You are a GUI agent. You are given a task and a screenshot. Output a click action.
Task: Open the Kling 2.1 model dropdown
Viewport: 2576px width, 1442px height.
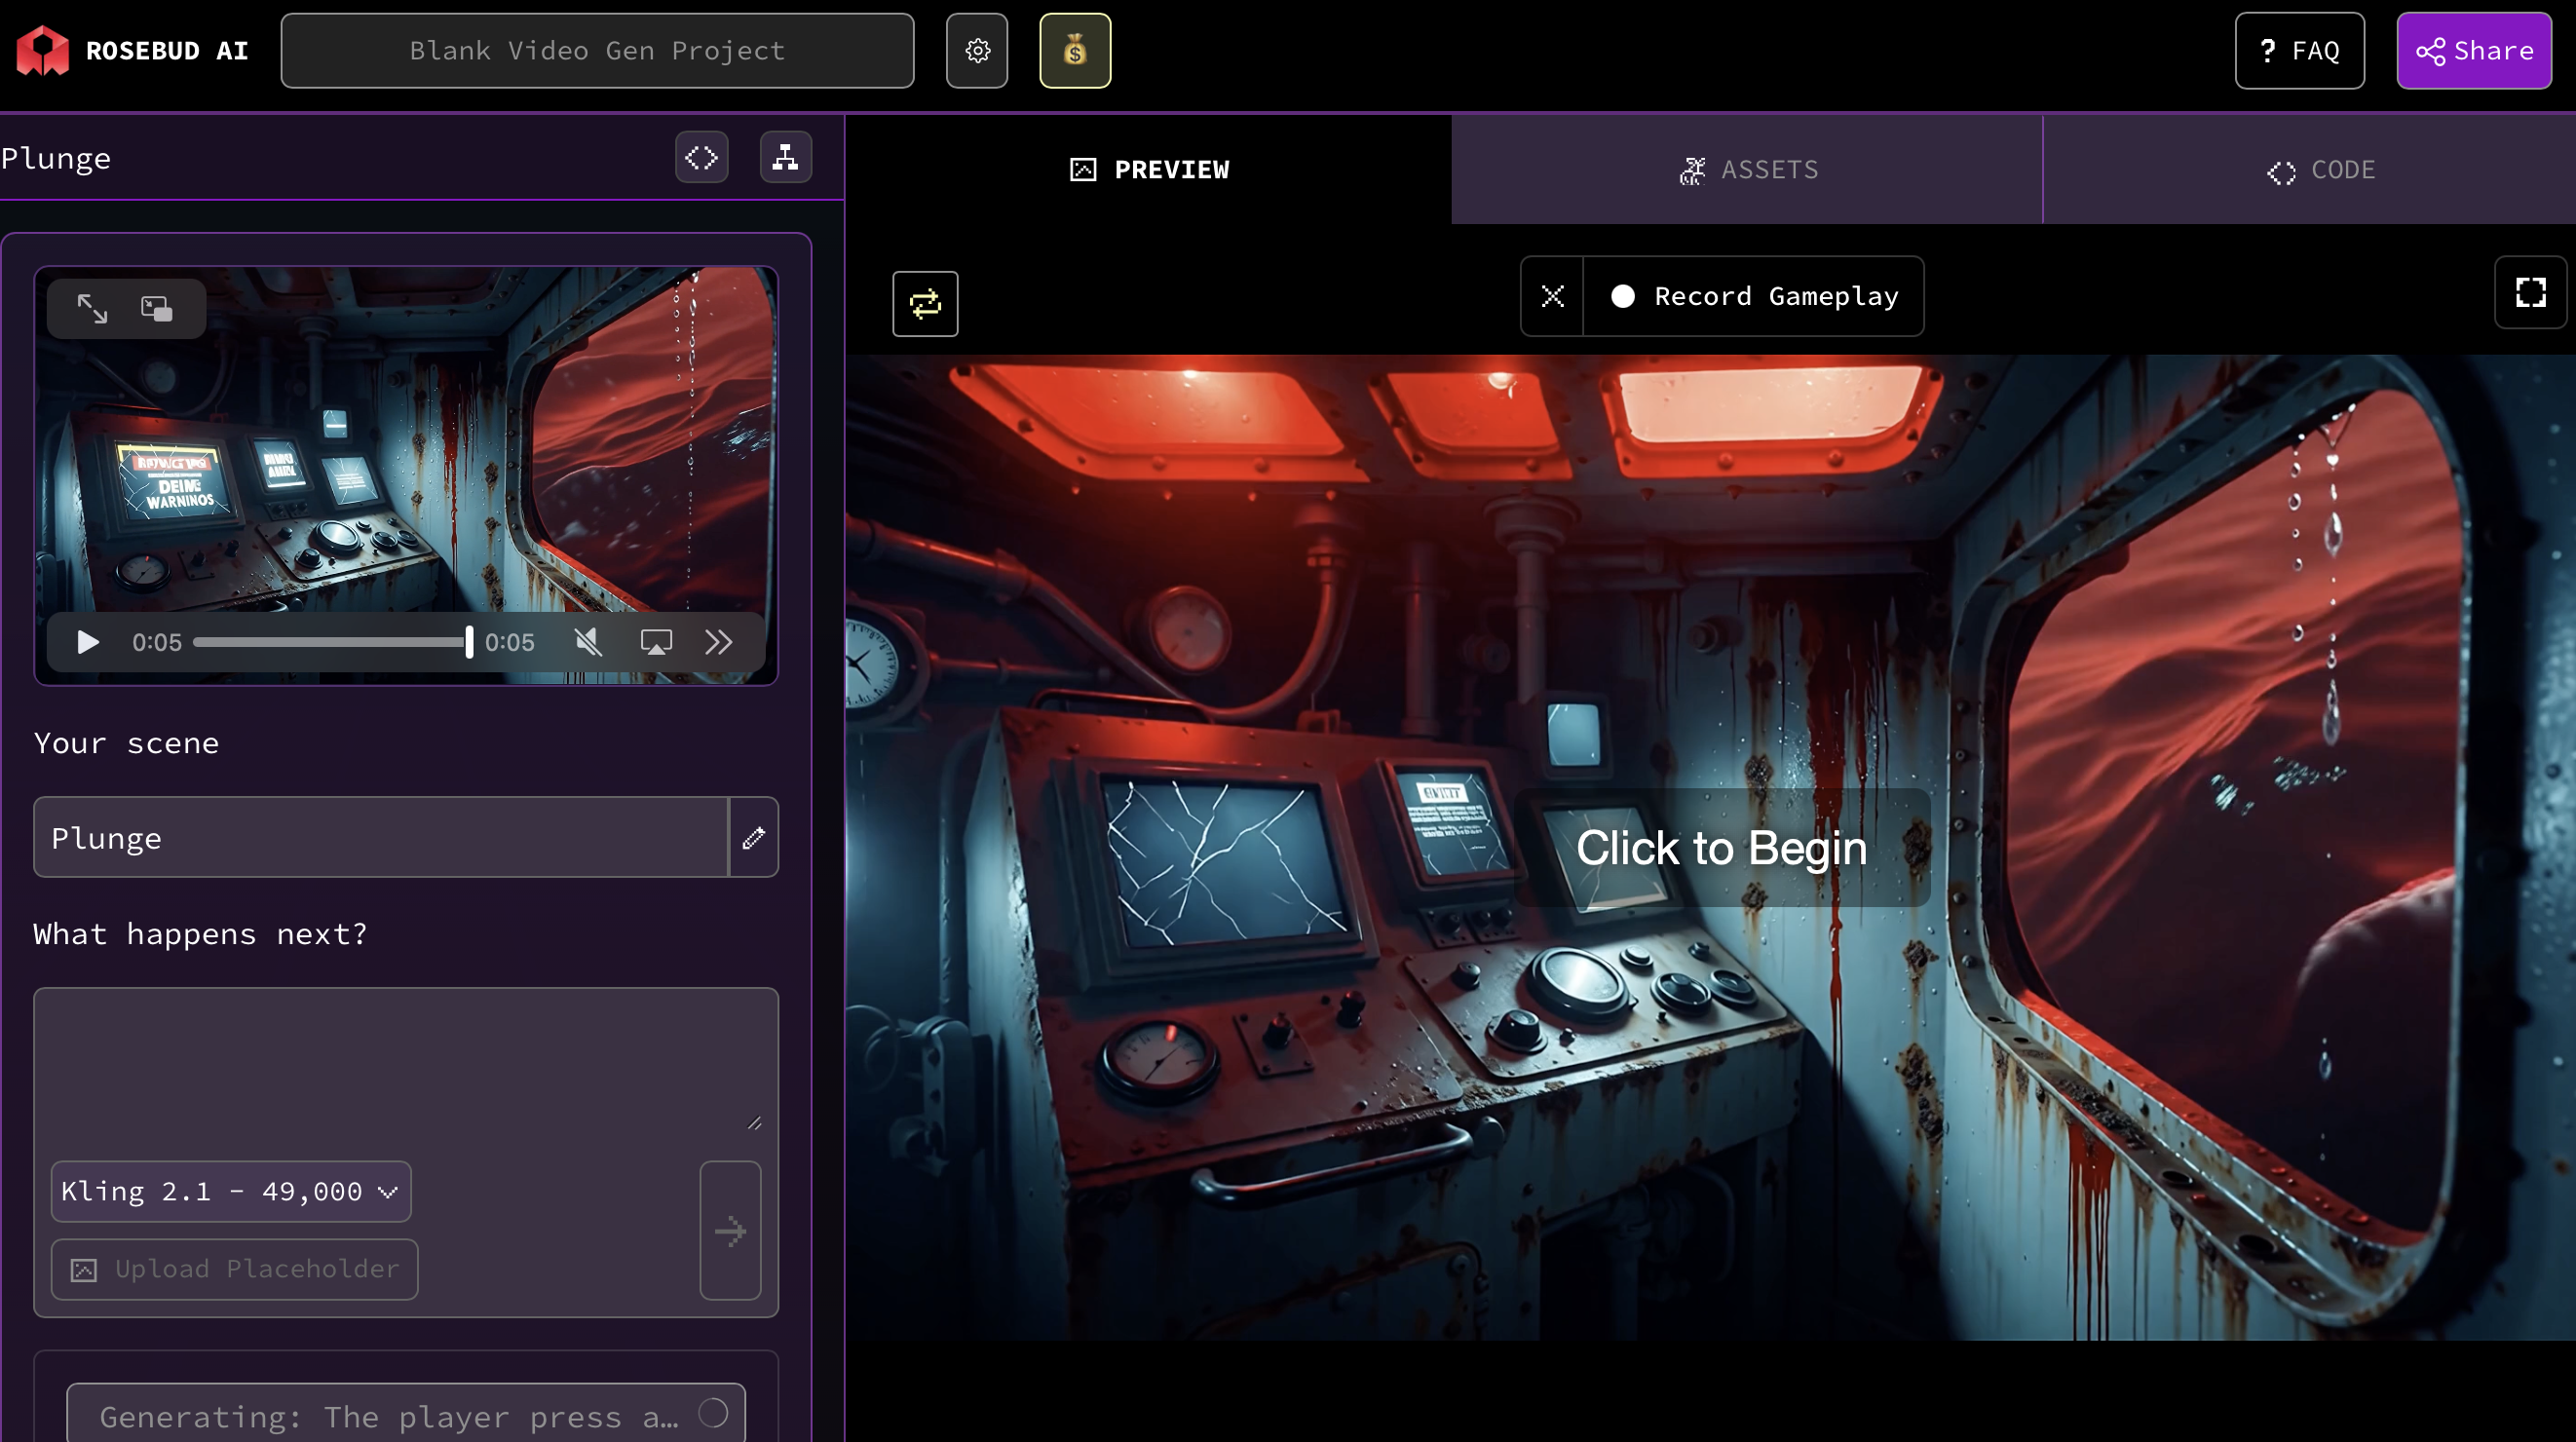point(230,1191)
